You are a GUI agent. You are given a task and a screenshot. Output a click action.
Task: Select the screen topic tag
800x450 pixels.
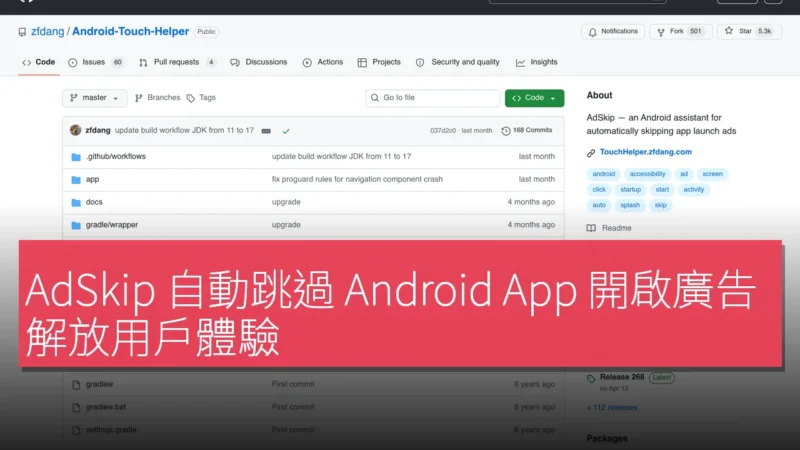click(712, 174)
